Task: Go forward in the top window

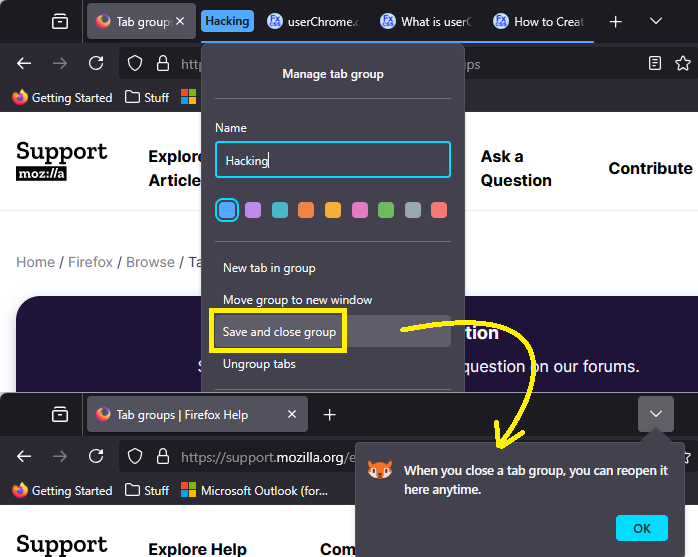Action: click(60, 64)
